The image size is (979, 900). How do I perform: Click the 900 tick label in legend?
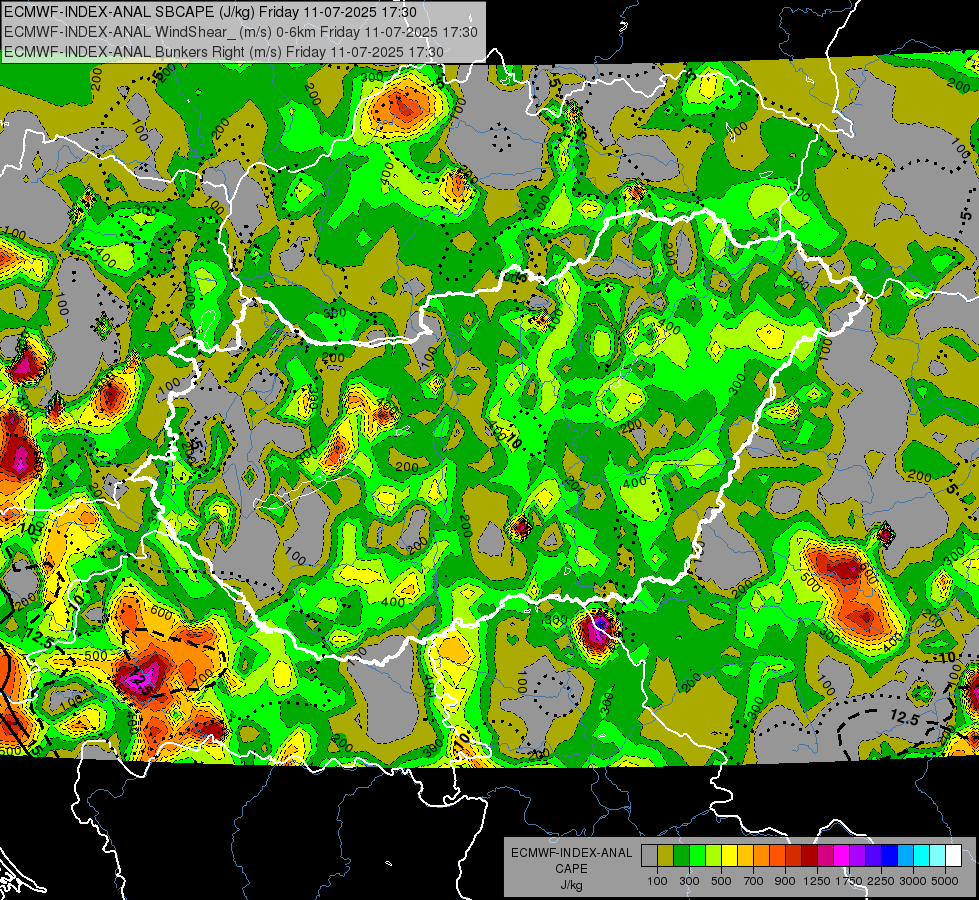pyautogui.click(x=785, y=881)
